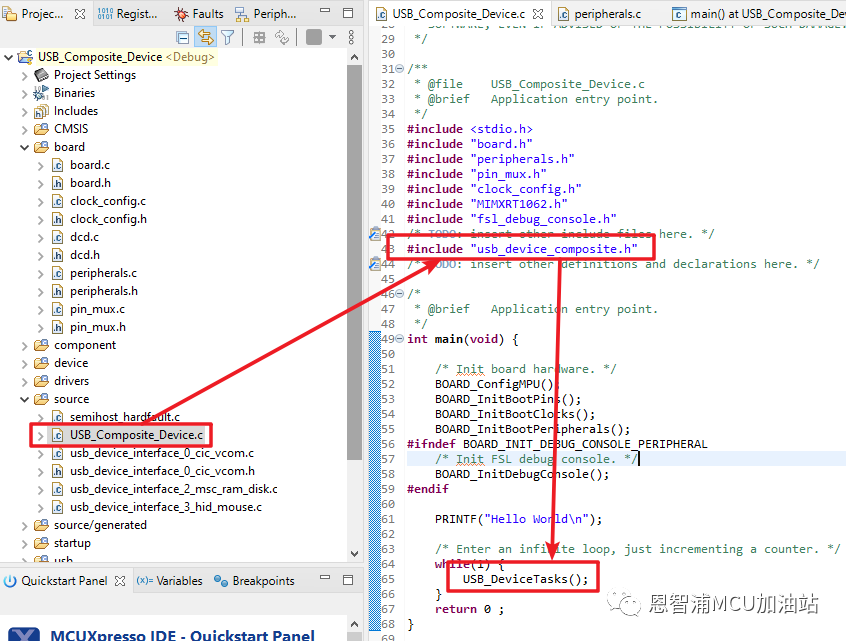Open dropdown arrow beside gray square
Viewport: 846px width, 641px height.
[x=332, y=37]
